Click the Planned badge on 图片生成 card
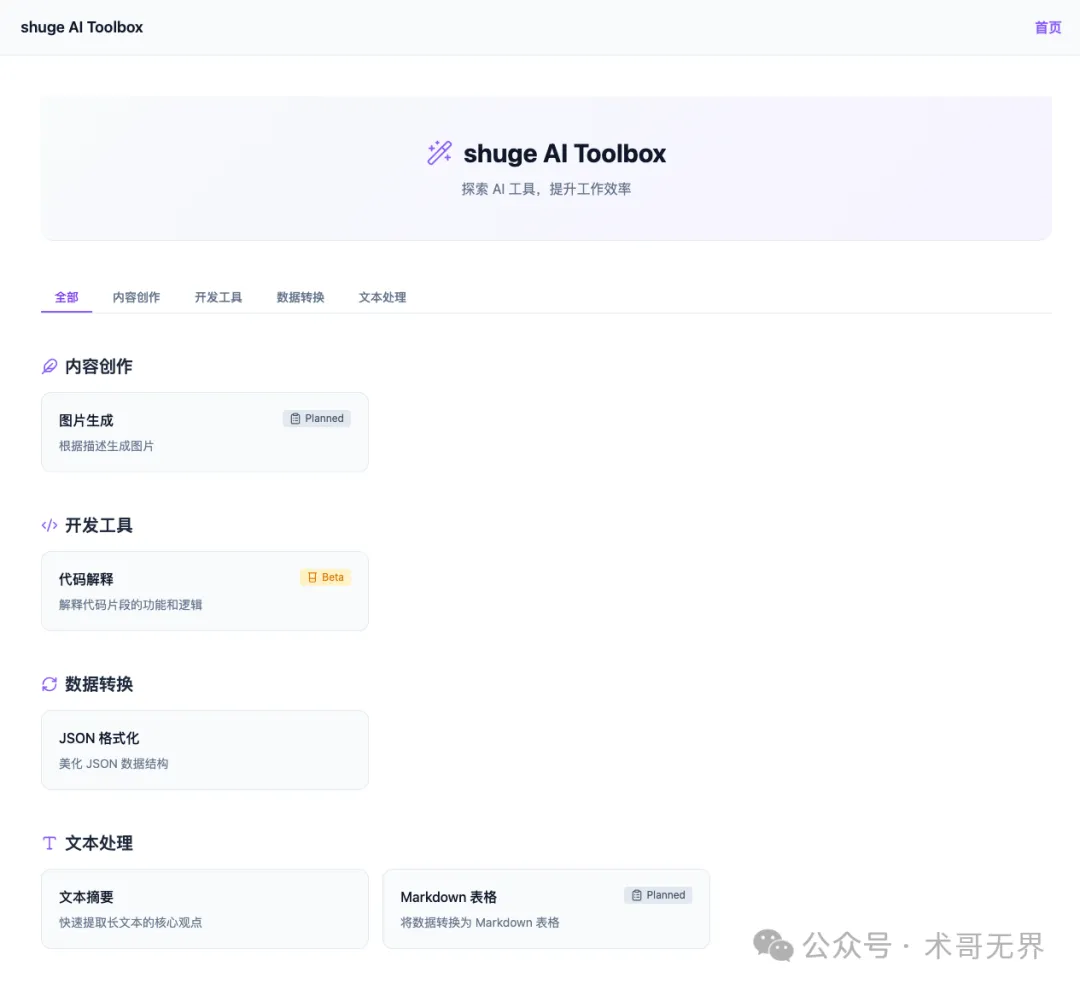The image size is (1080, 990). point(317,418)
